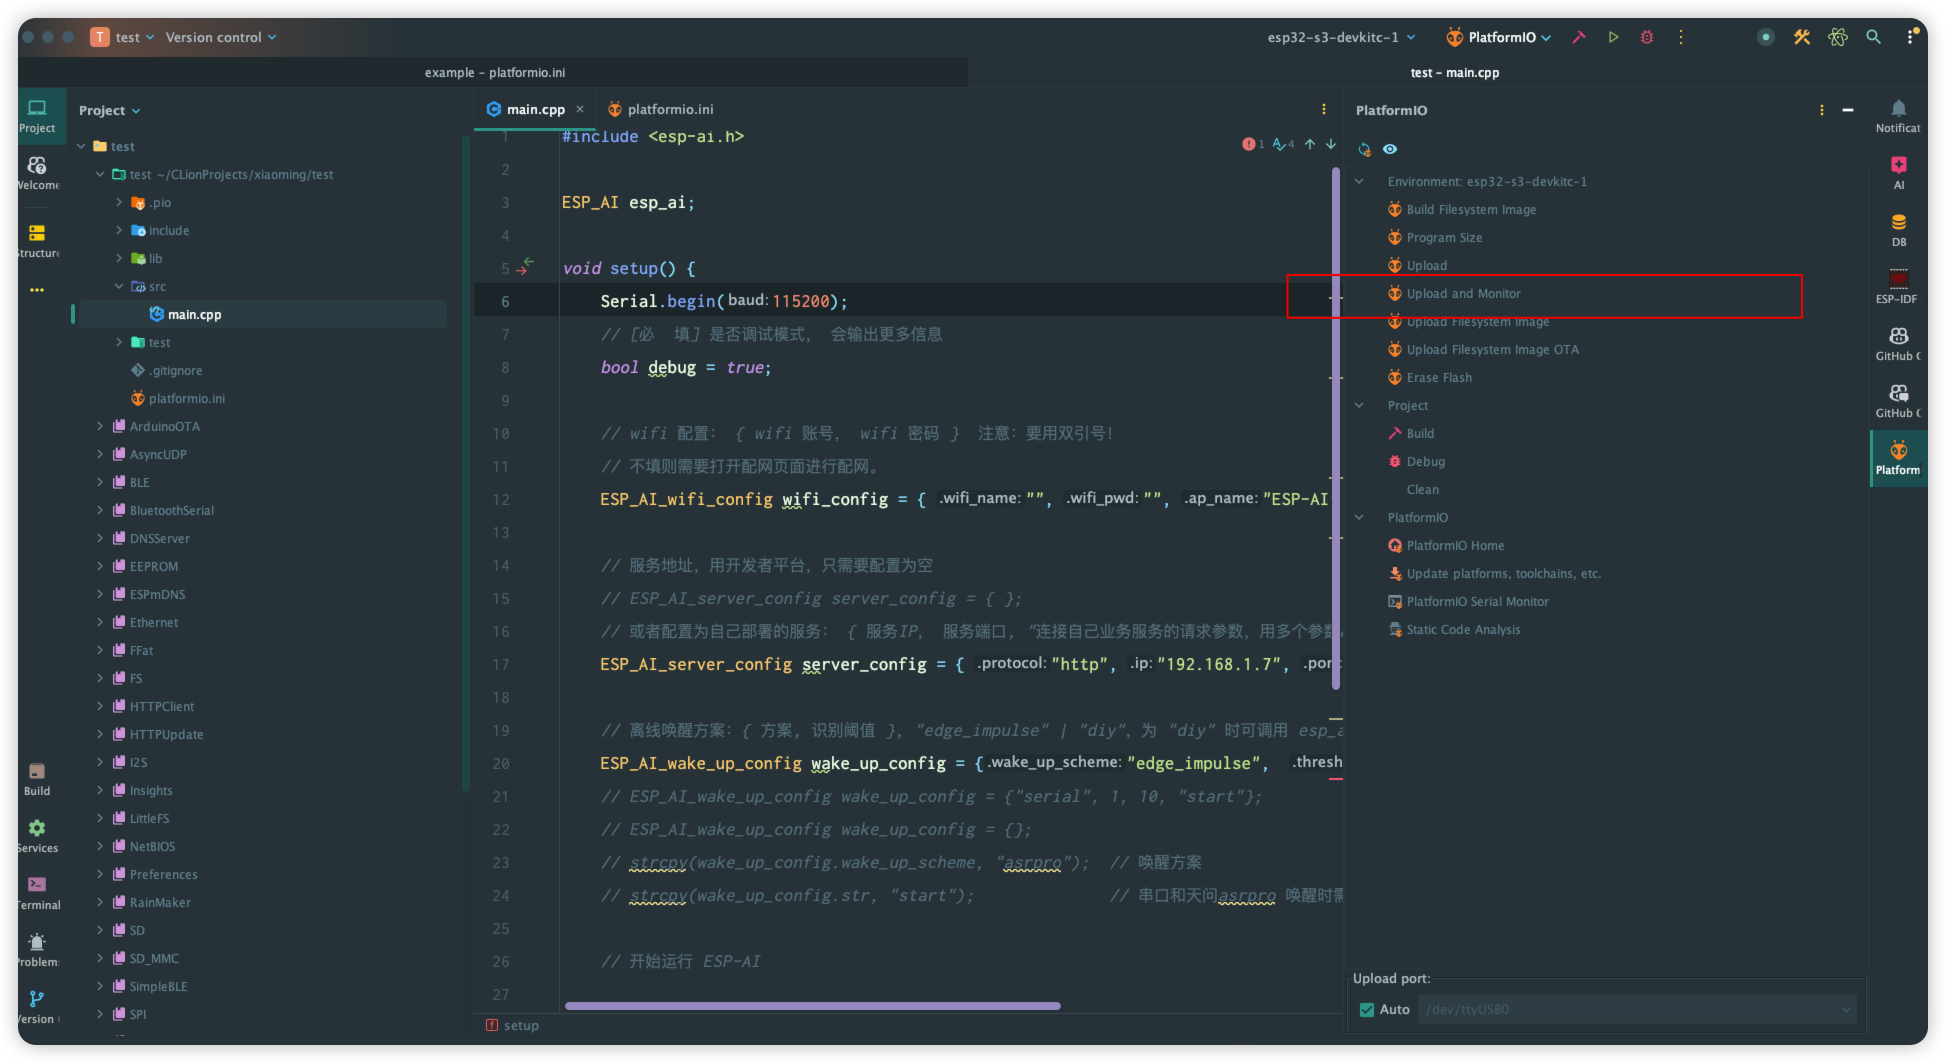Click the refresh icon in PlatformIO panel
Viewport: 1946px width, 1063px height.
tap(1364, 149)
